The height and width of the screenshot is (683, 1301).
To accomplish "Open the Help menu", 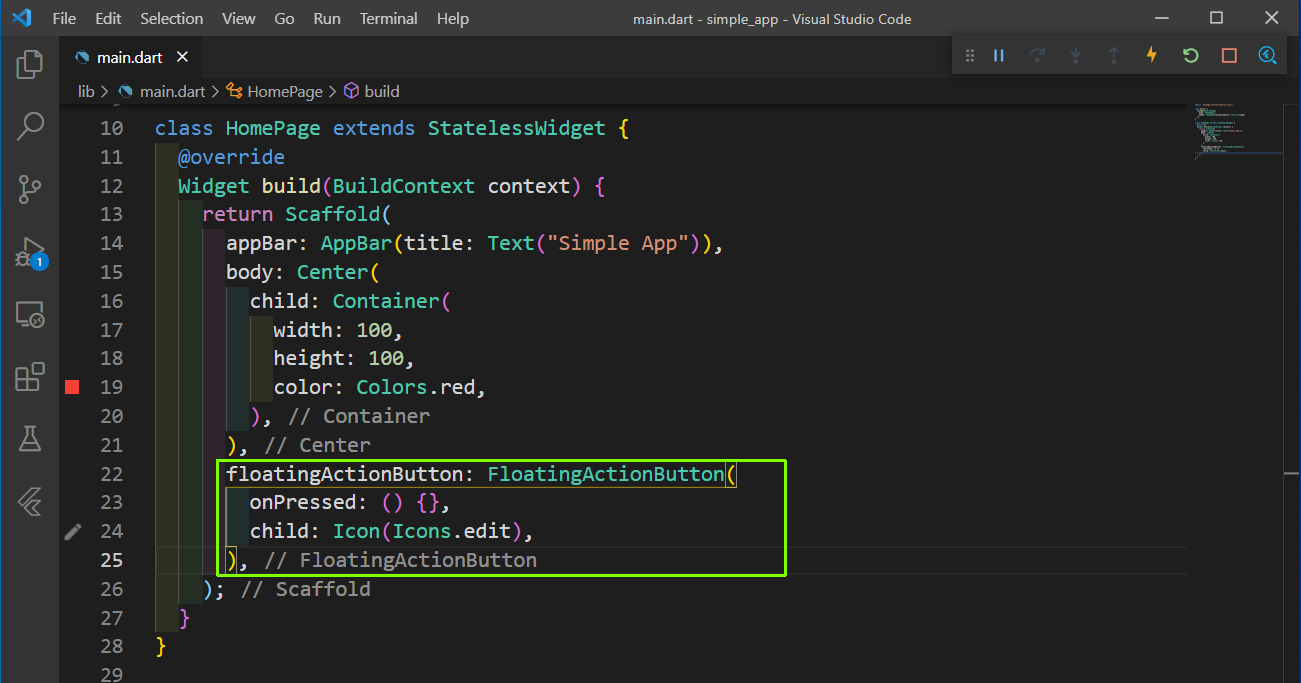I will click(453, 19).
